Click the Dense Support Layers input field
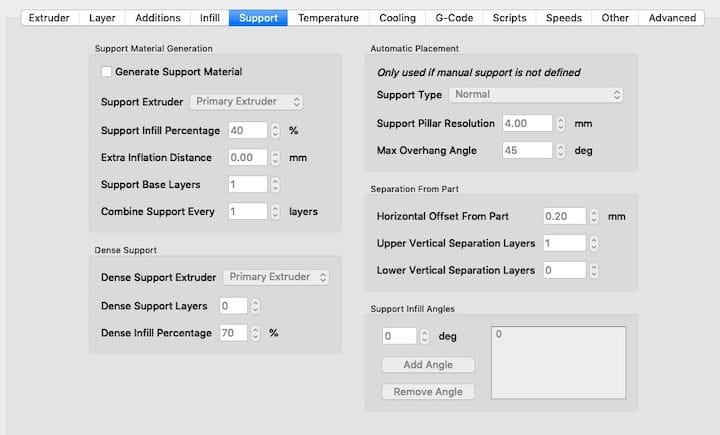 tap(231, 306)
